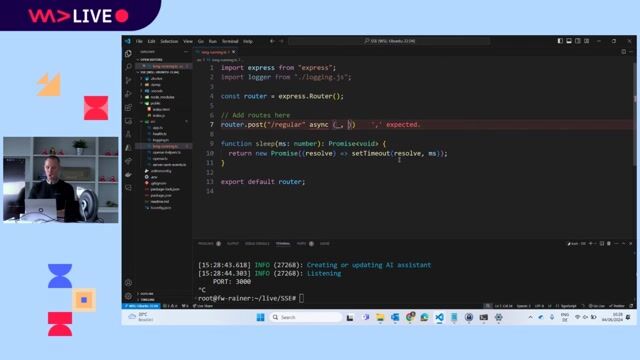Open Microsoft Edge from the taskbar
Viewport: 640px width, 360px height.
click(424, 317)
